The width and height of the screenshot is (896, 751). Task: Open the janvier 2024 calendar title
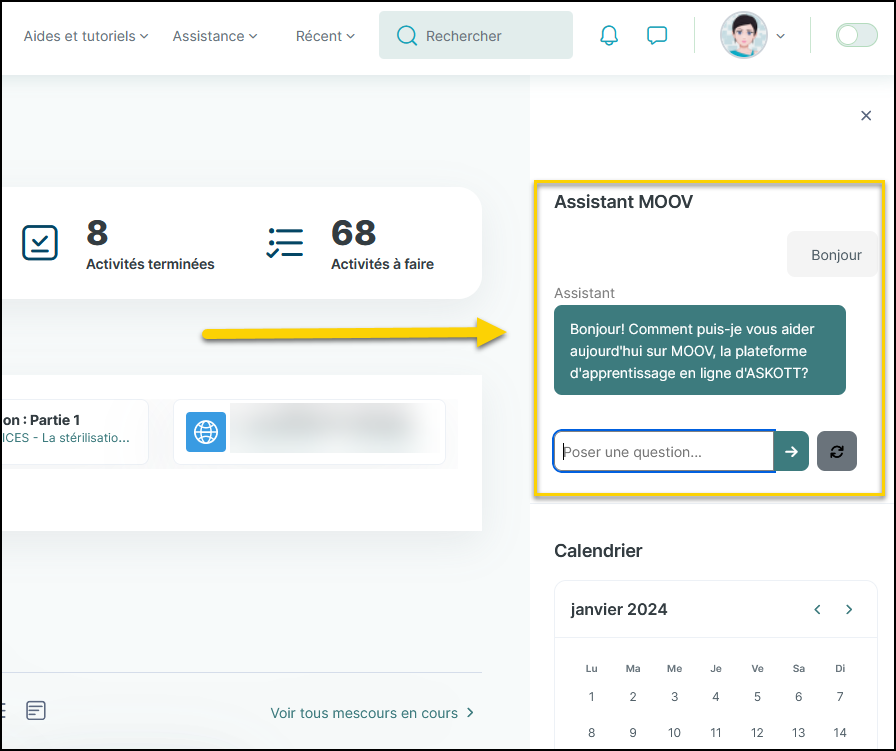(619, 609)
